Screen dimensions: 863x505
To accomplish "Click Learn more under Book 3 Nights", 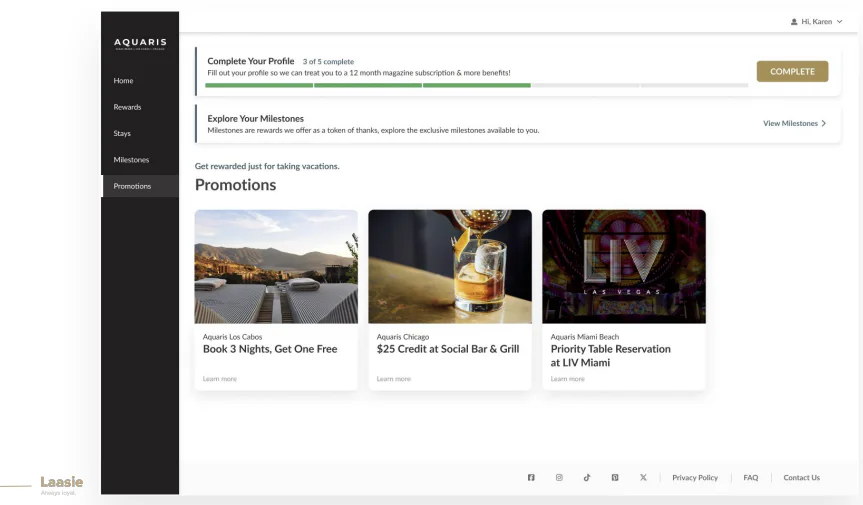I will (220, 378).
